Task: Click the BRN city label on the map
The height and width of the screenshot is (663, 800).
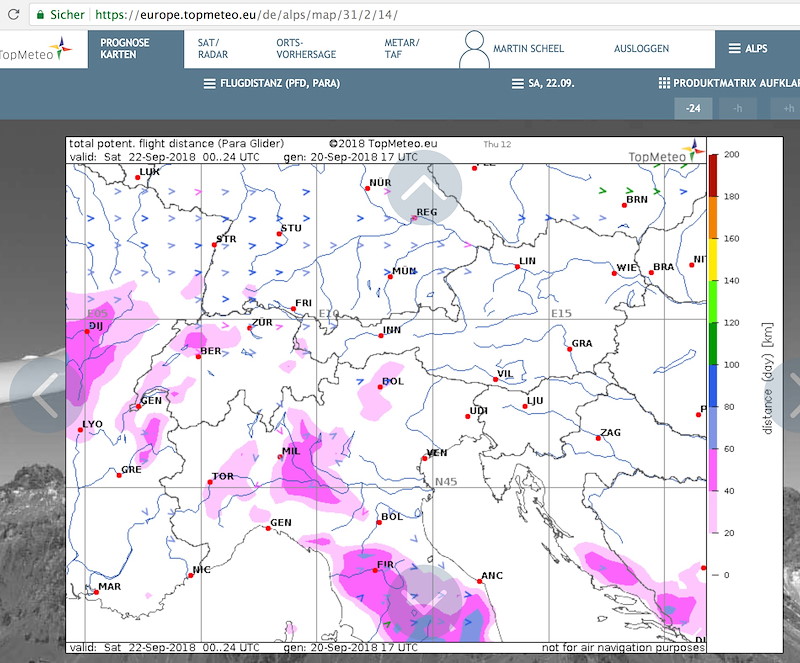Action: 637,200
